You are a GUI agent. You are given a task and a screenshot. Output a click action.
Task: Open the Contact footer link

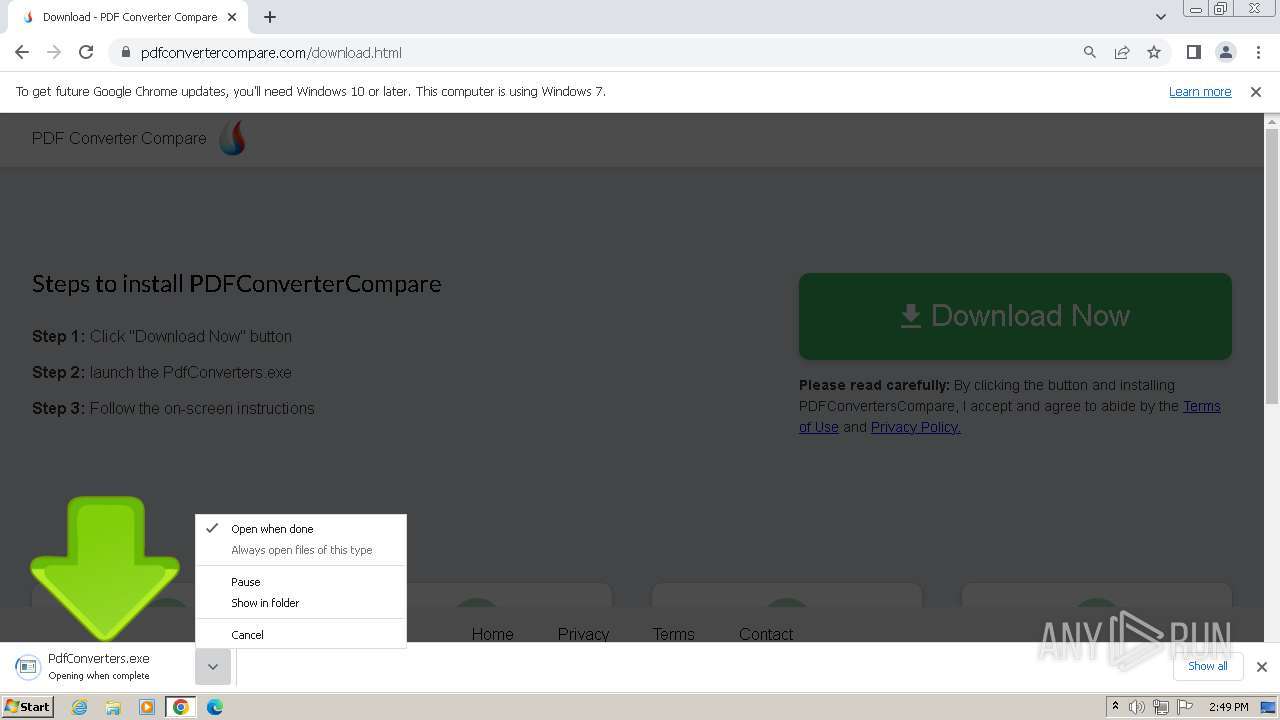[x=766, y=634]
